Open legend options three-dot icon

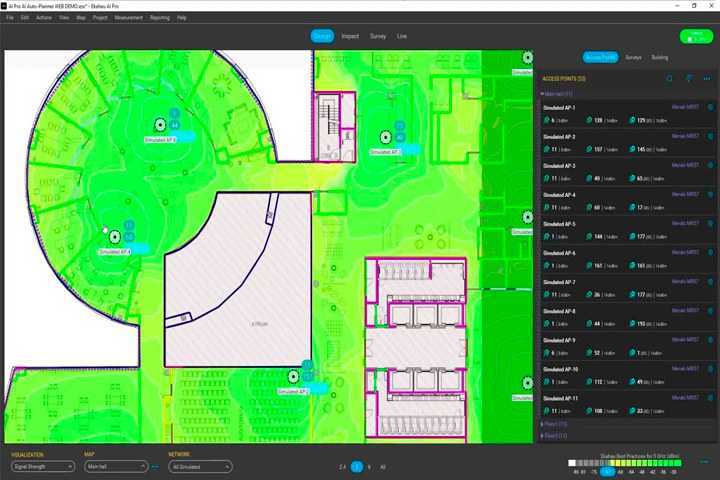tap(704, 462)
